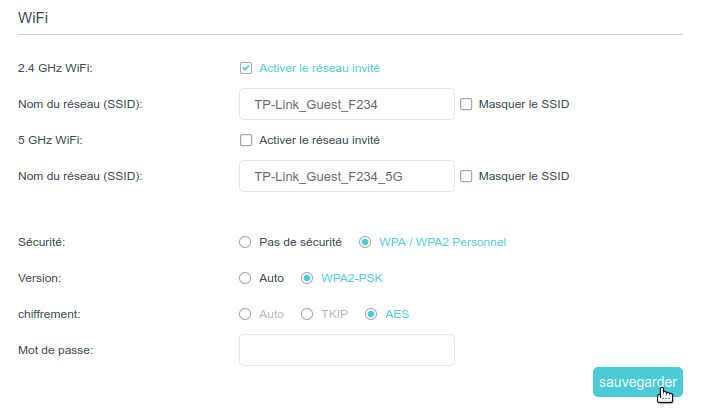Check 'Masquer le SSID' for TP-Link_Guest_F234

(466, 104)
